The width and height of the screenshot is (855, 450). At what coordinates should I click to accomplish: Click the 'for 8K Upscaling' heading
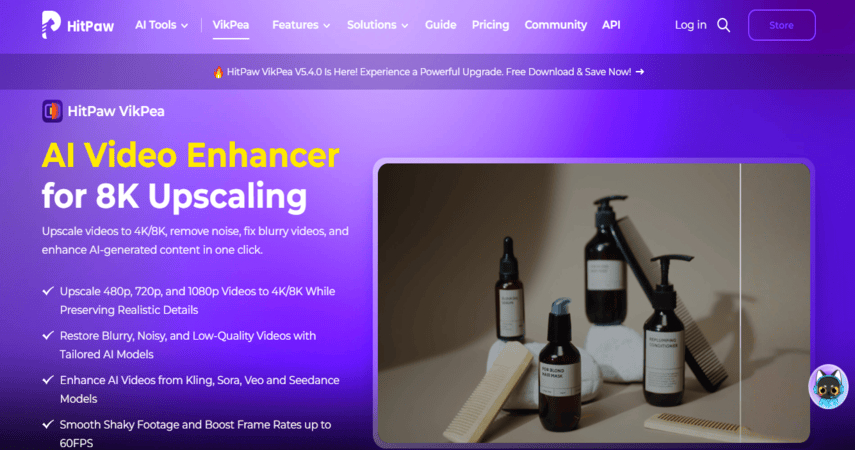[174, 196]
